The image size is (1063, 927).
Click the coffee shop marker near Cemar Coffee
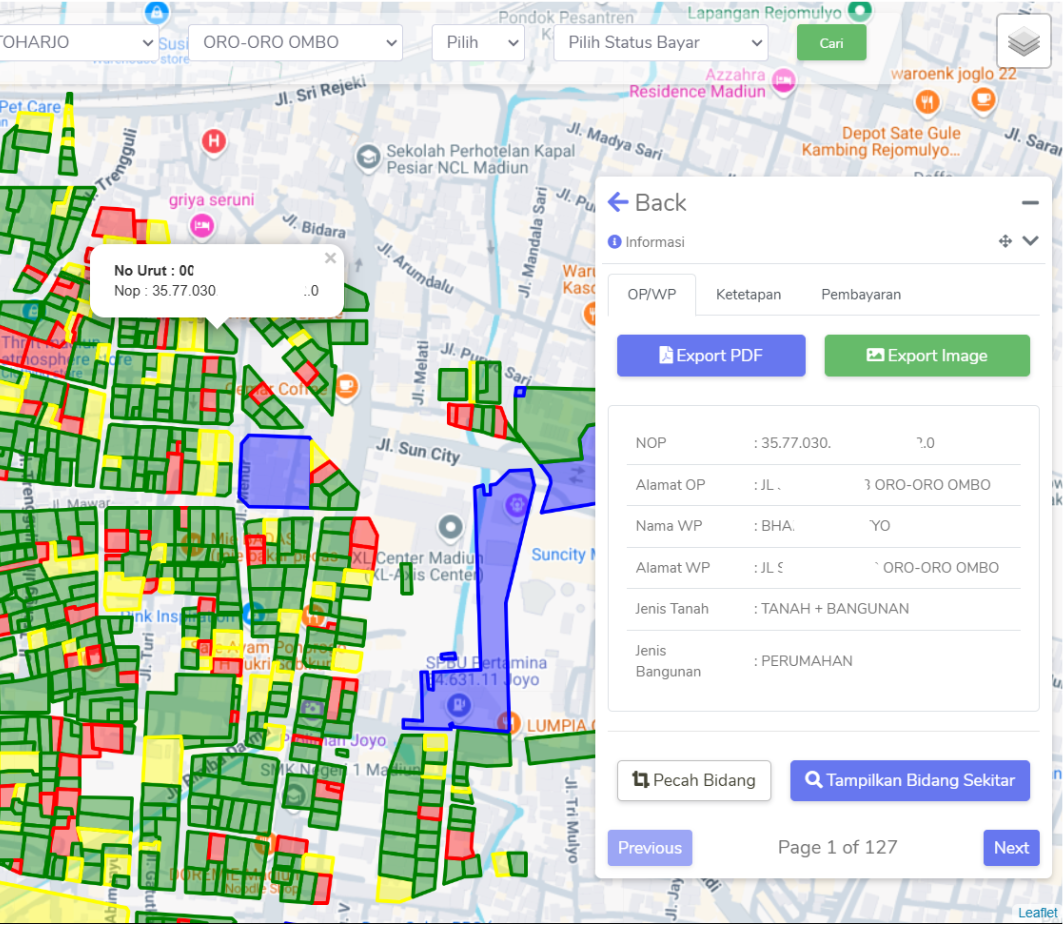(346, 387)
